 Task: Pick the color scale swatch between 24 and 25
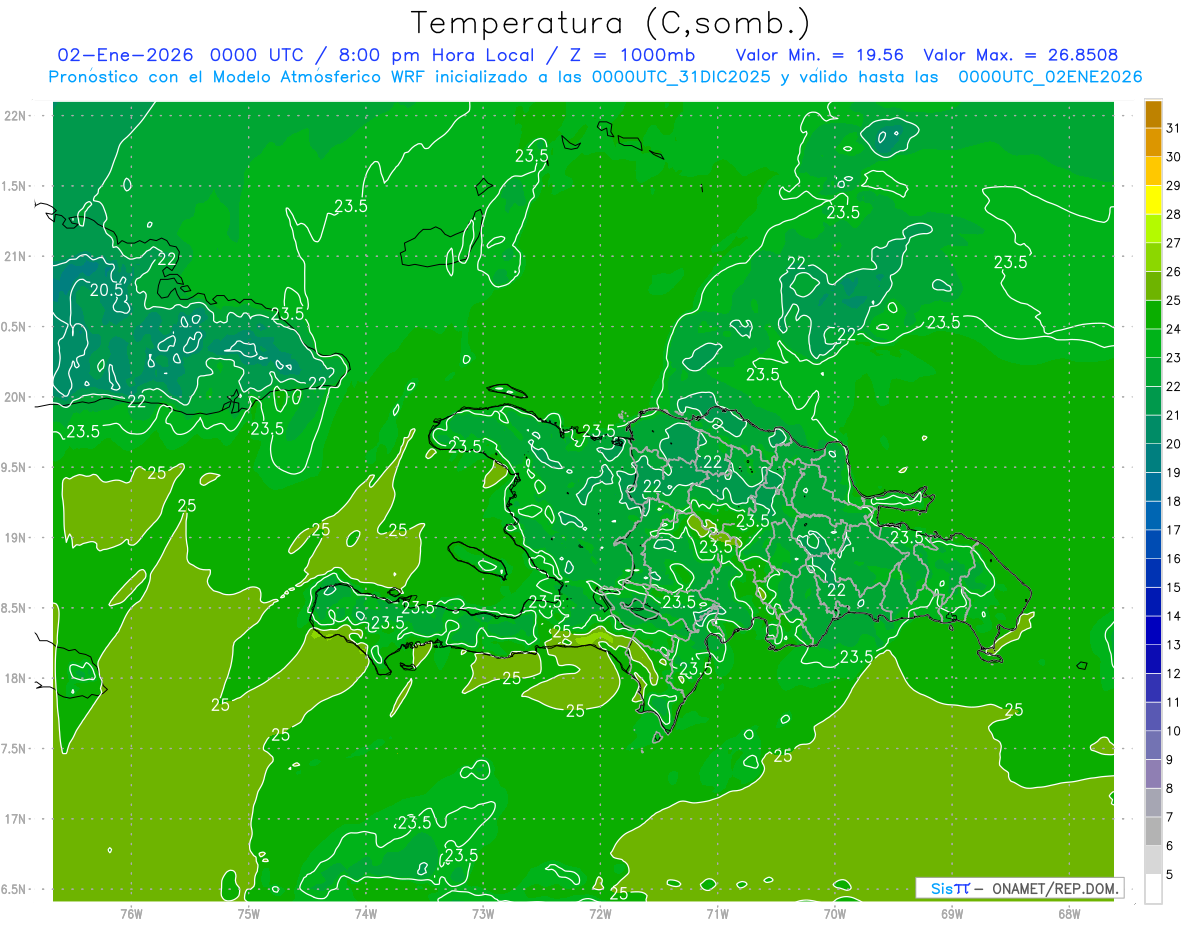tap(1153, 314)
